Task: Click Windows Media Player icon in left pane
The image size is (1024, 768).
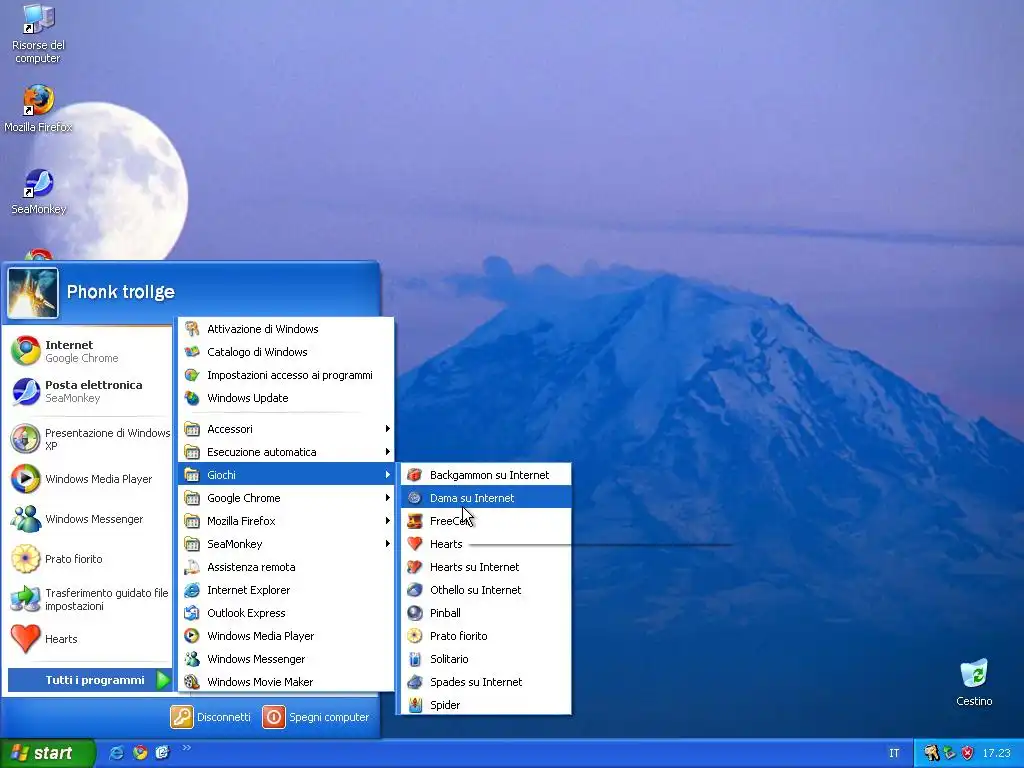Action: point(25,479)
